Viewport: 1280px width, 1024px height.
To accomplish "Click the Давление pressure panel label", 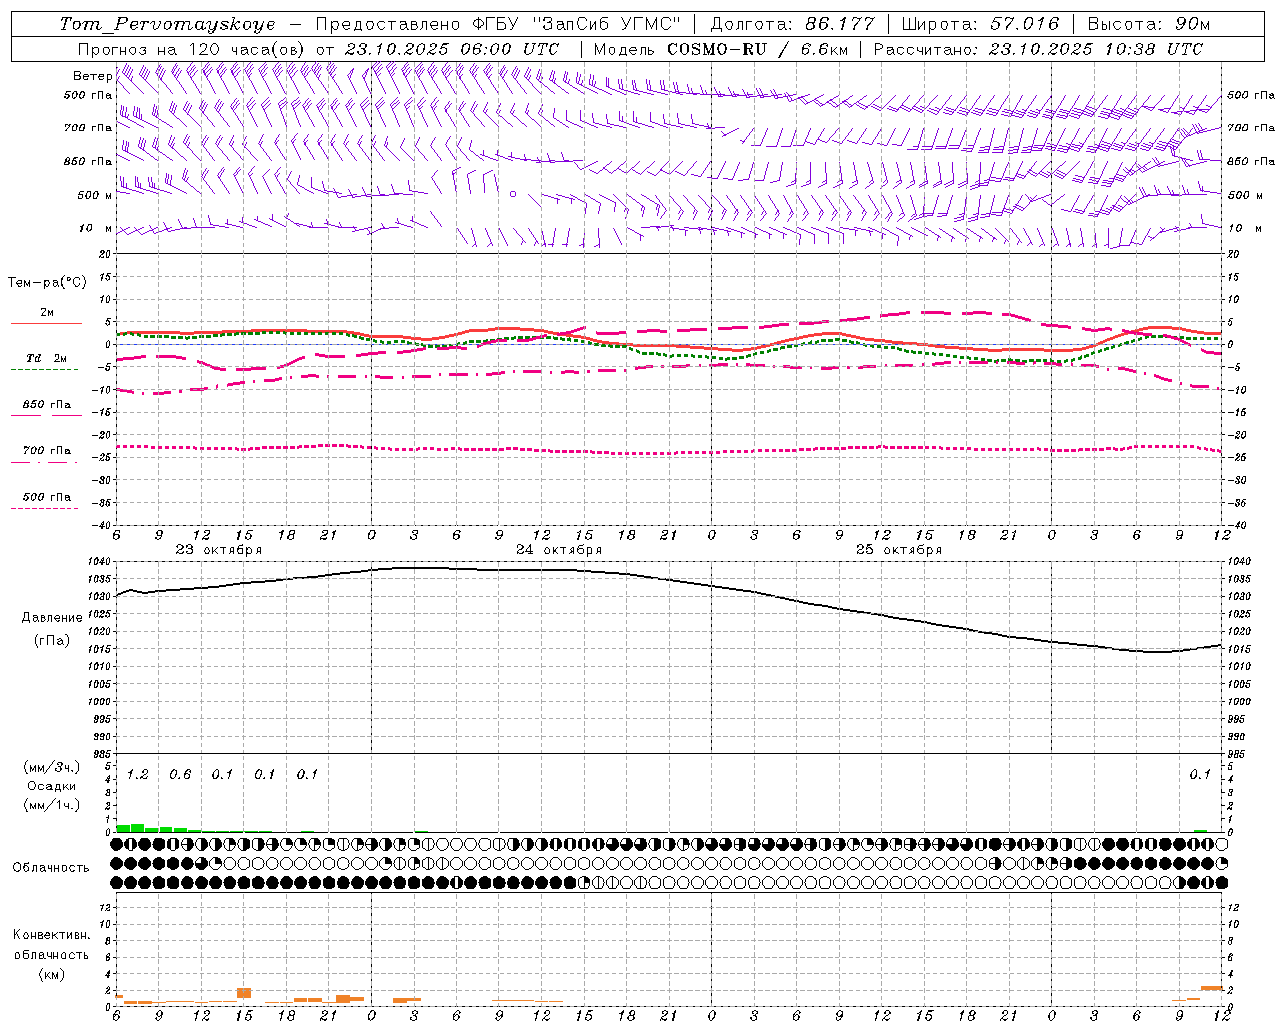I will coord(52,618).
